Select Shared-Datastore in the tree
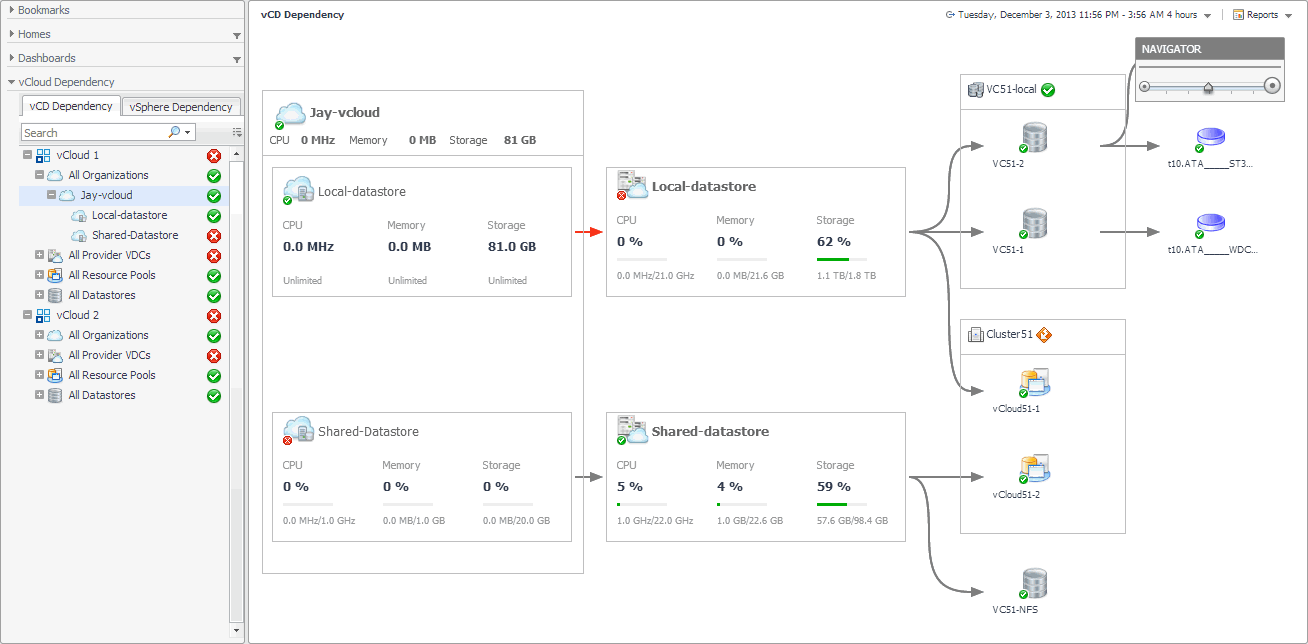1308x644 pixels. click(x=135, y=235)
